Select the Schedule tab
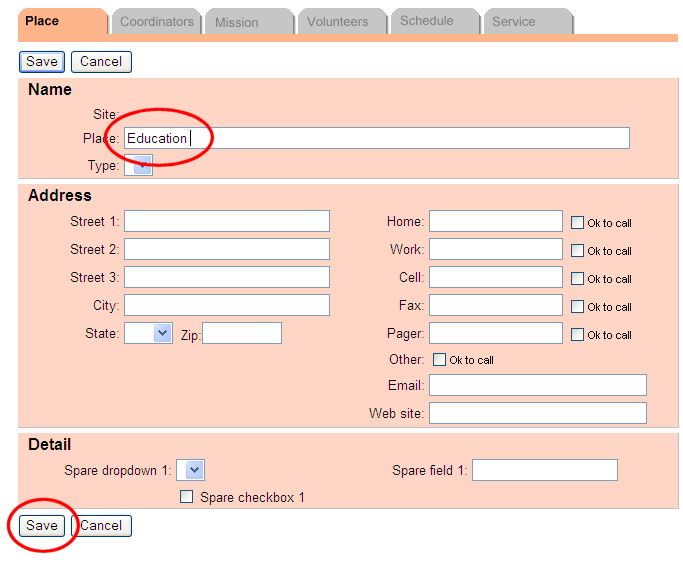This screenshot has height=562, width=683. [x=426, y=21]
